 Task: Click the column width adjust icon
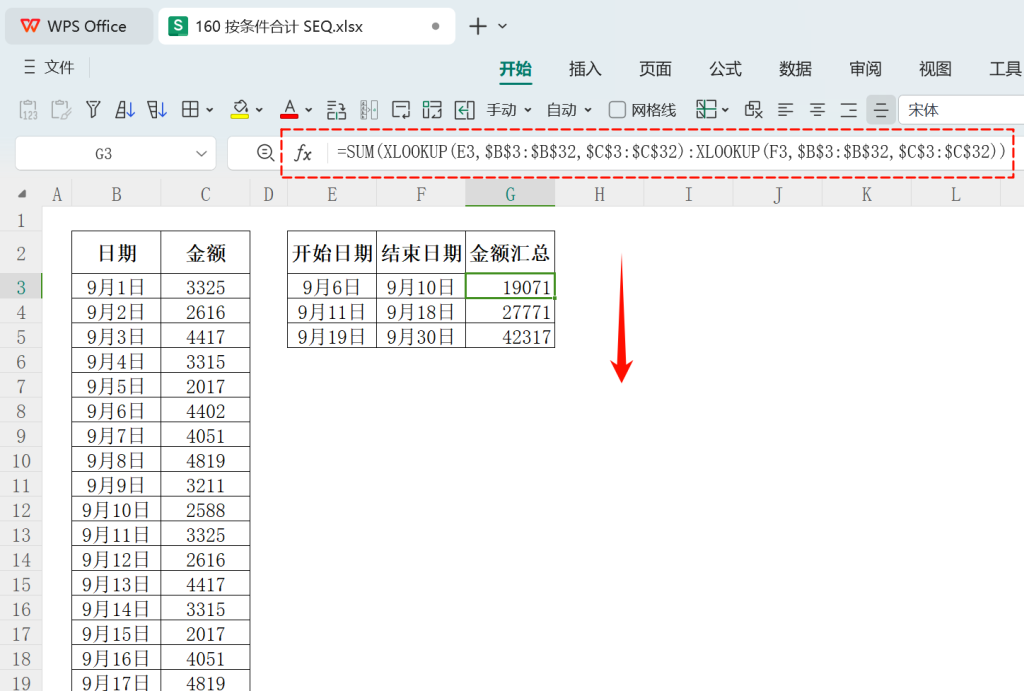click(369, 110)
